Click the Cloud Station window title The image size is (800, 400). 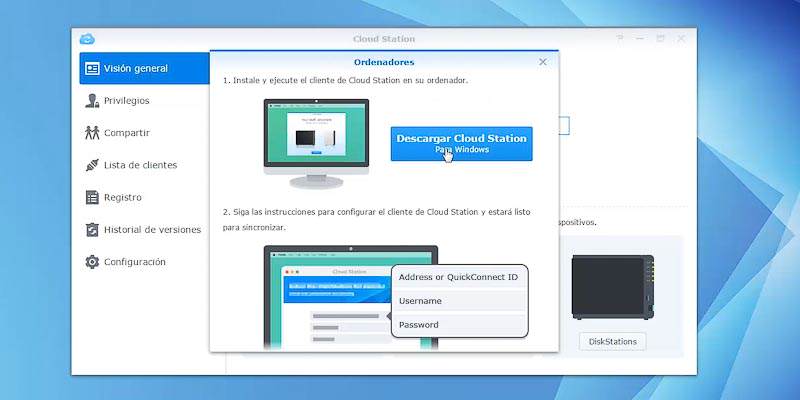click(384, 39)
